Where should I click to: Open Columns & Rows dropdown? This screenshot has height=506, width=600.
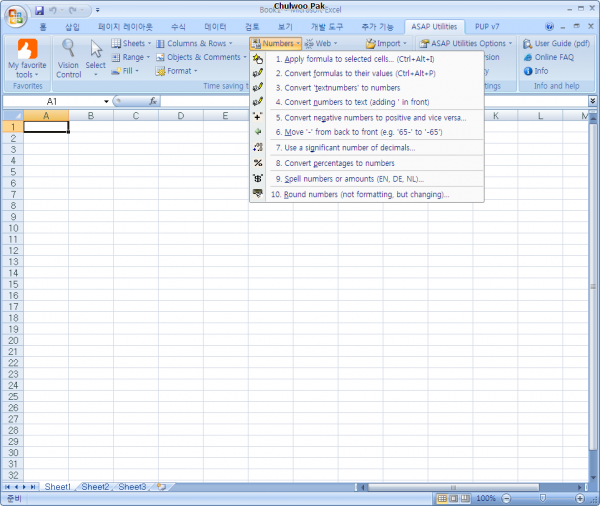click(x=194, y=43)
